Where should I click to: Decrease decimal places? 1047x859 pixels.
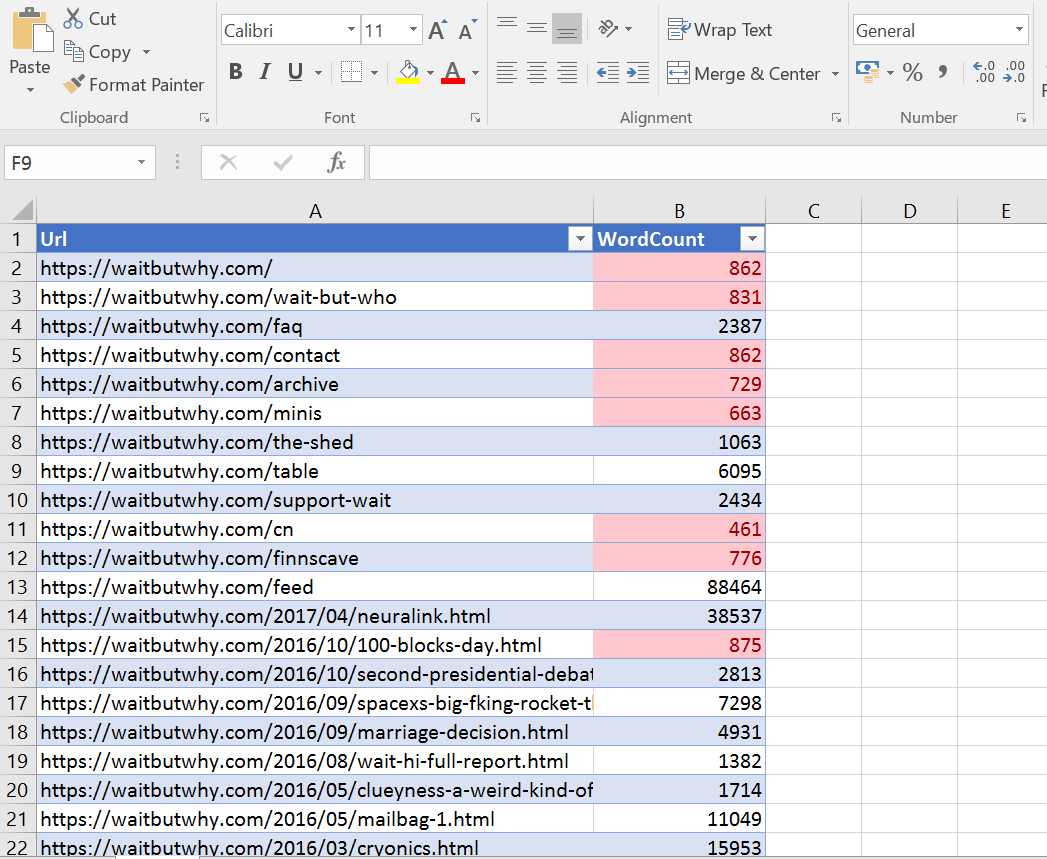1014,71
